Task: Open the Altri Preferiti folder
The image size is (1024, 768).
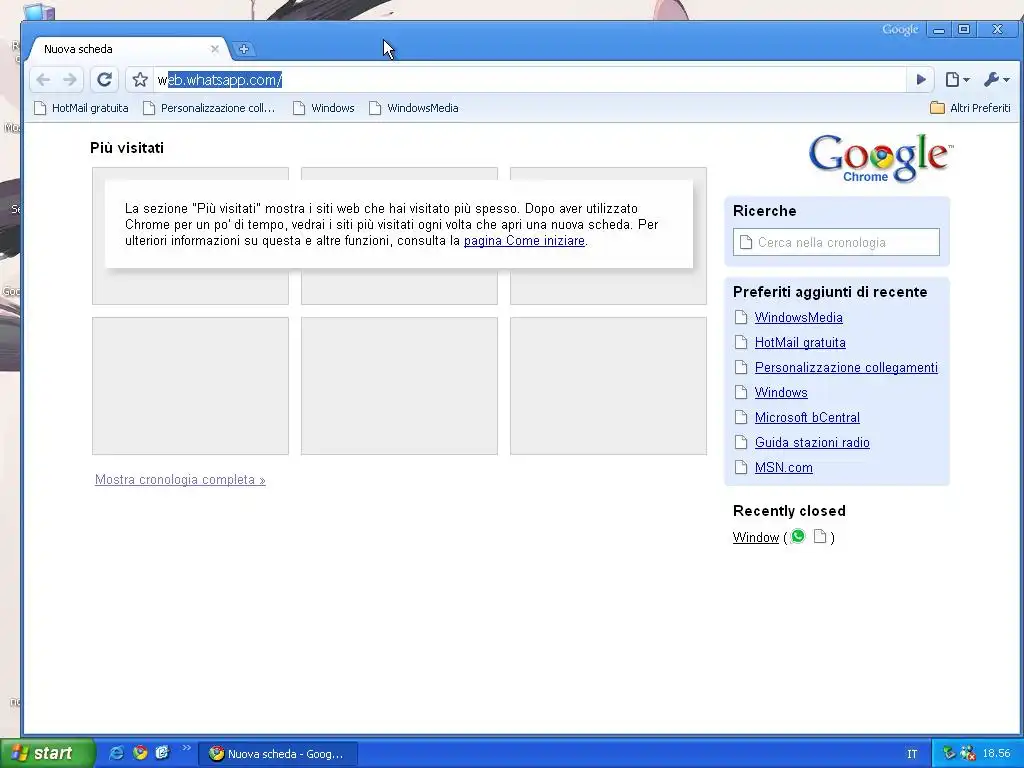Action: [970, 108]
